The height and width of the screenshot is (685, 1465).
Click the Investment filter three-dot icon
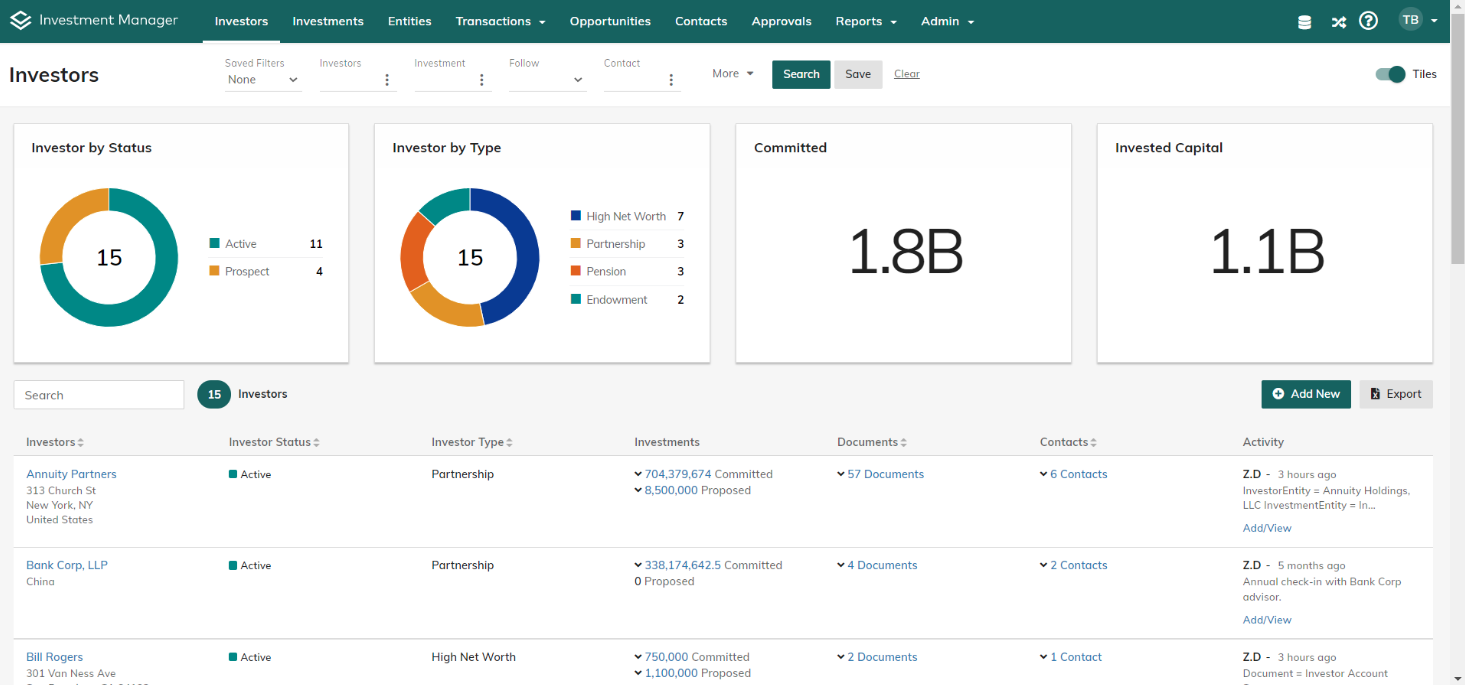coord(482,80)
